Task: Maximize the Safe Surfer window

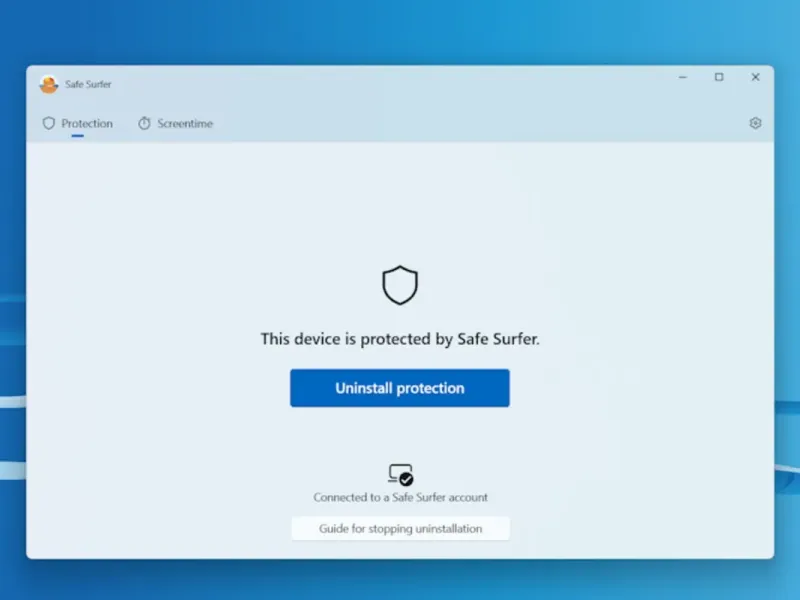Action: [719, 77]
